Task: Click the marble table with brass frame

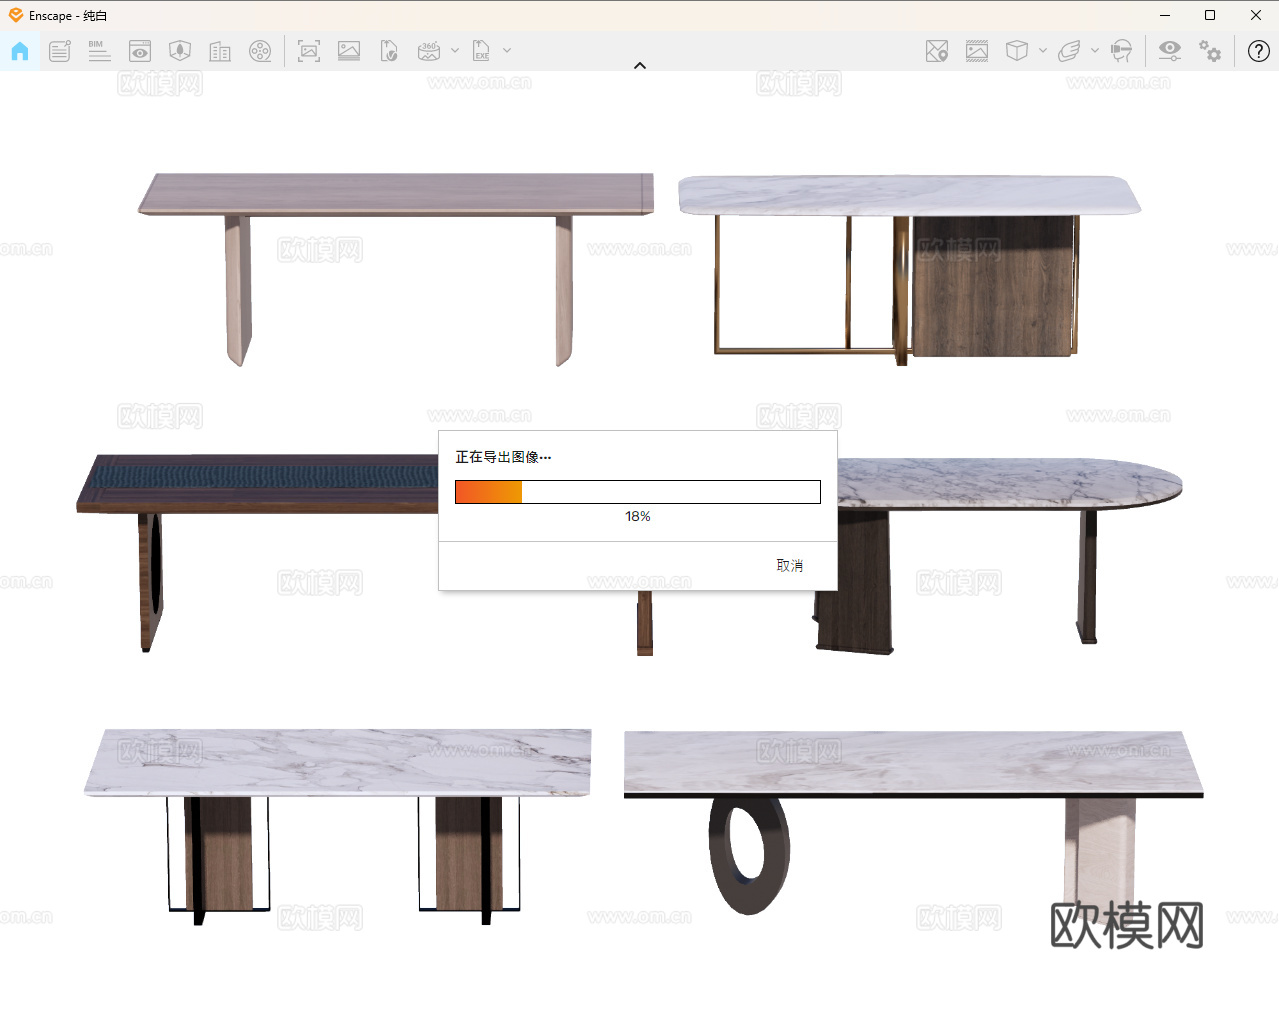Action: [909, 270]
